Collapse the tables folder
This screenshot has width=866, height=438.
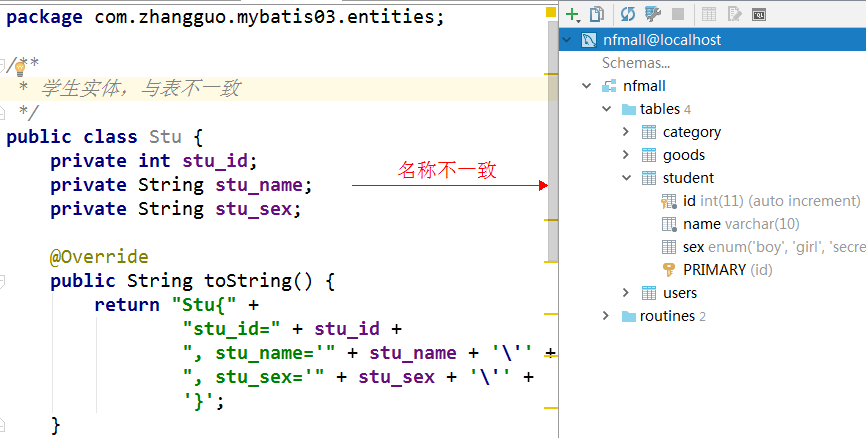tap(606, 109)
